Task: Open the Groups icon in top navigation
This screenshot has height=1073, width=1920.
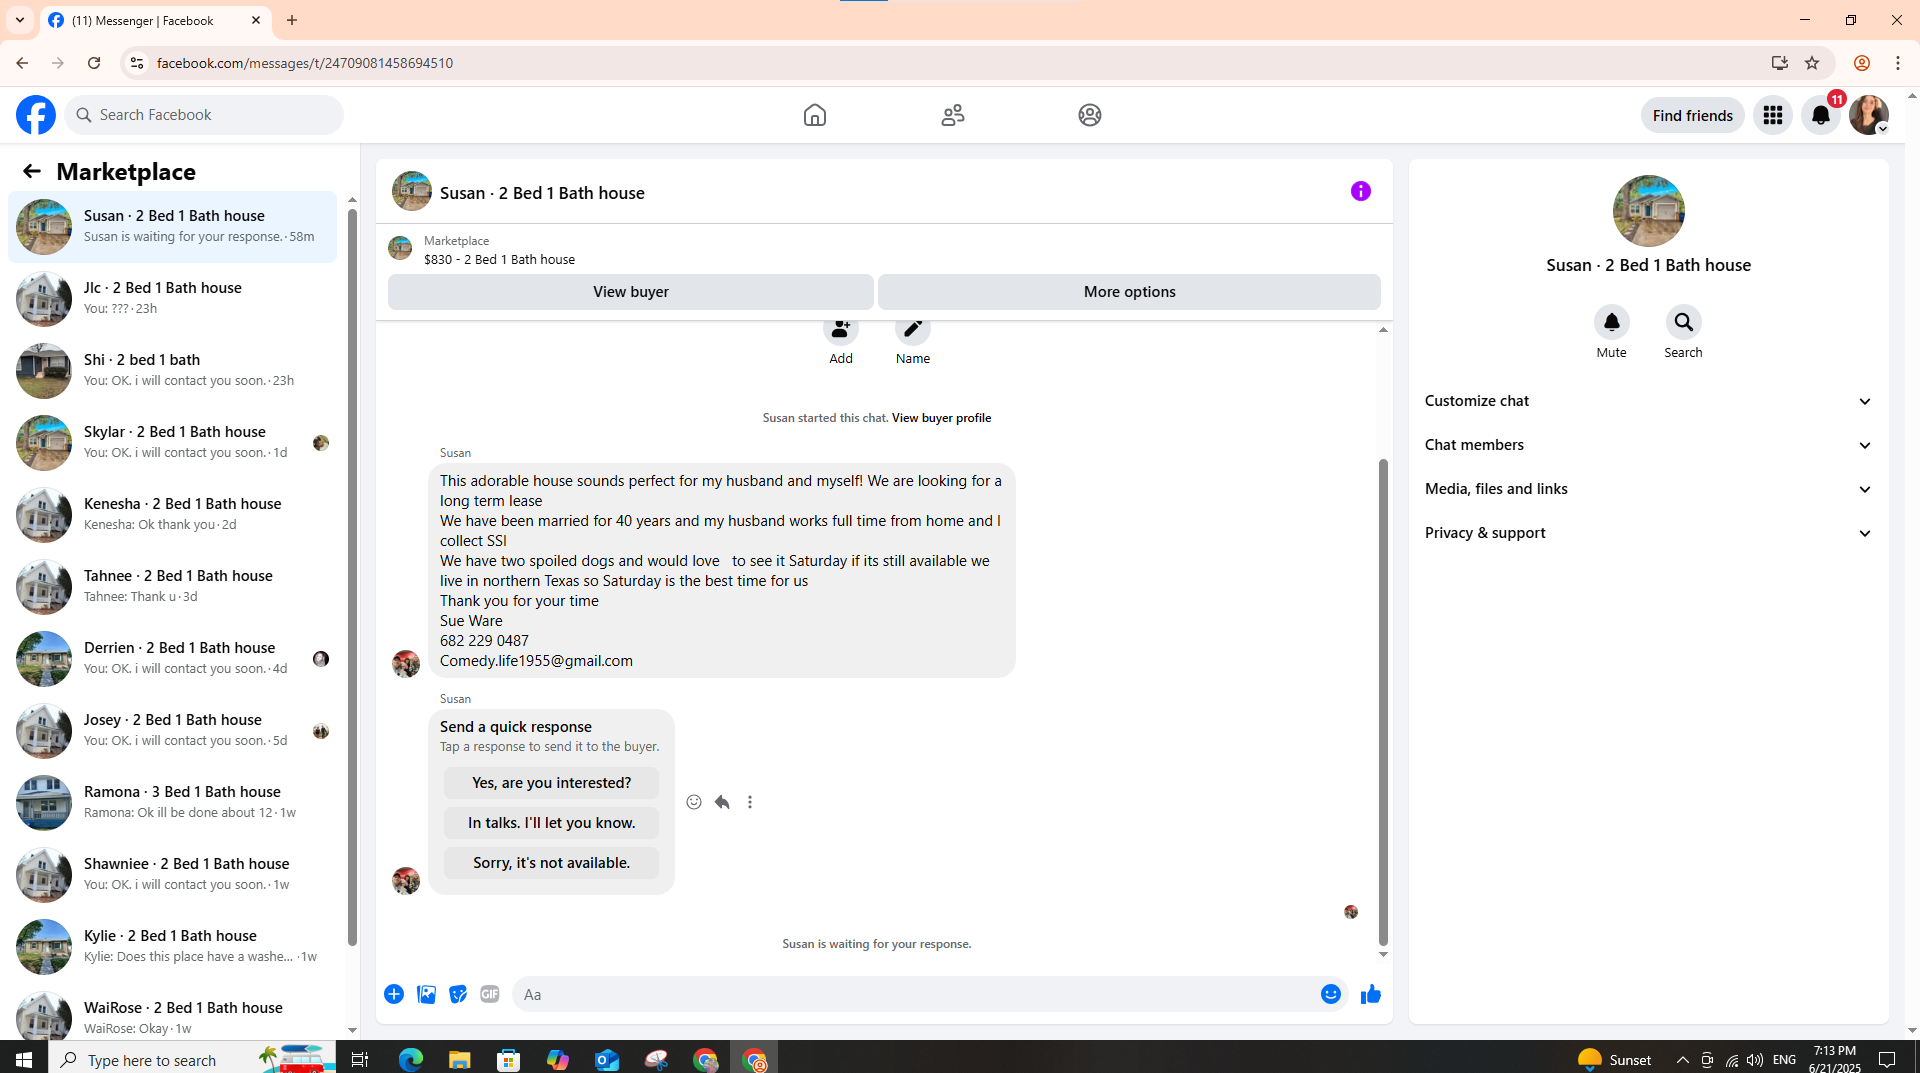Action: pos(1090,115)
